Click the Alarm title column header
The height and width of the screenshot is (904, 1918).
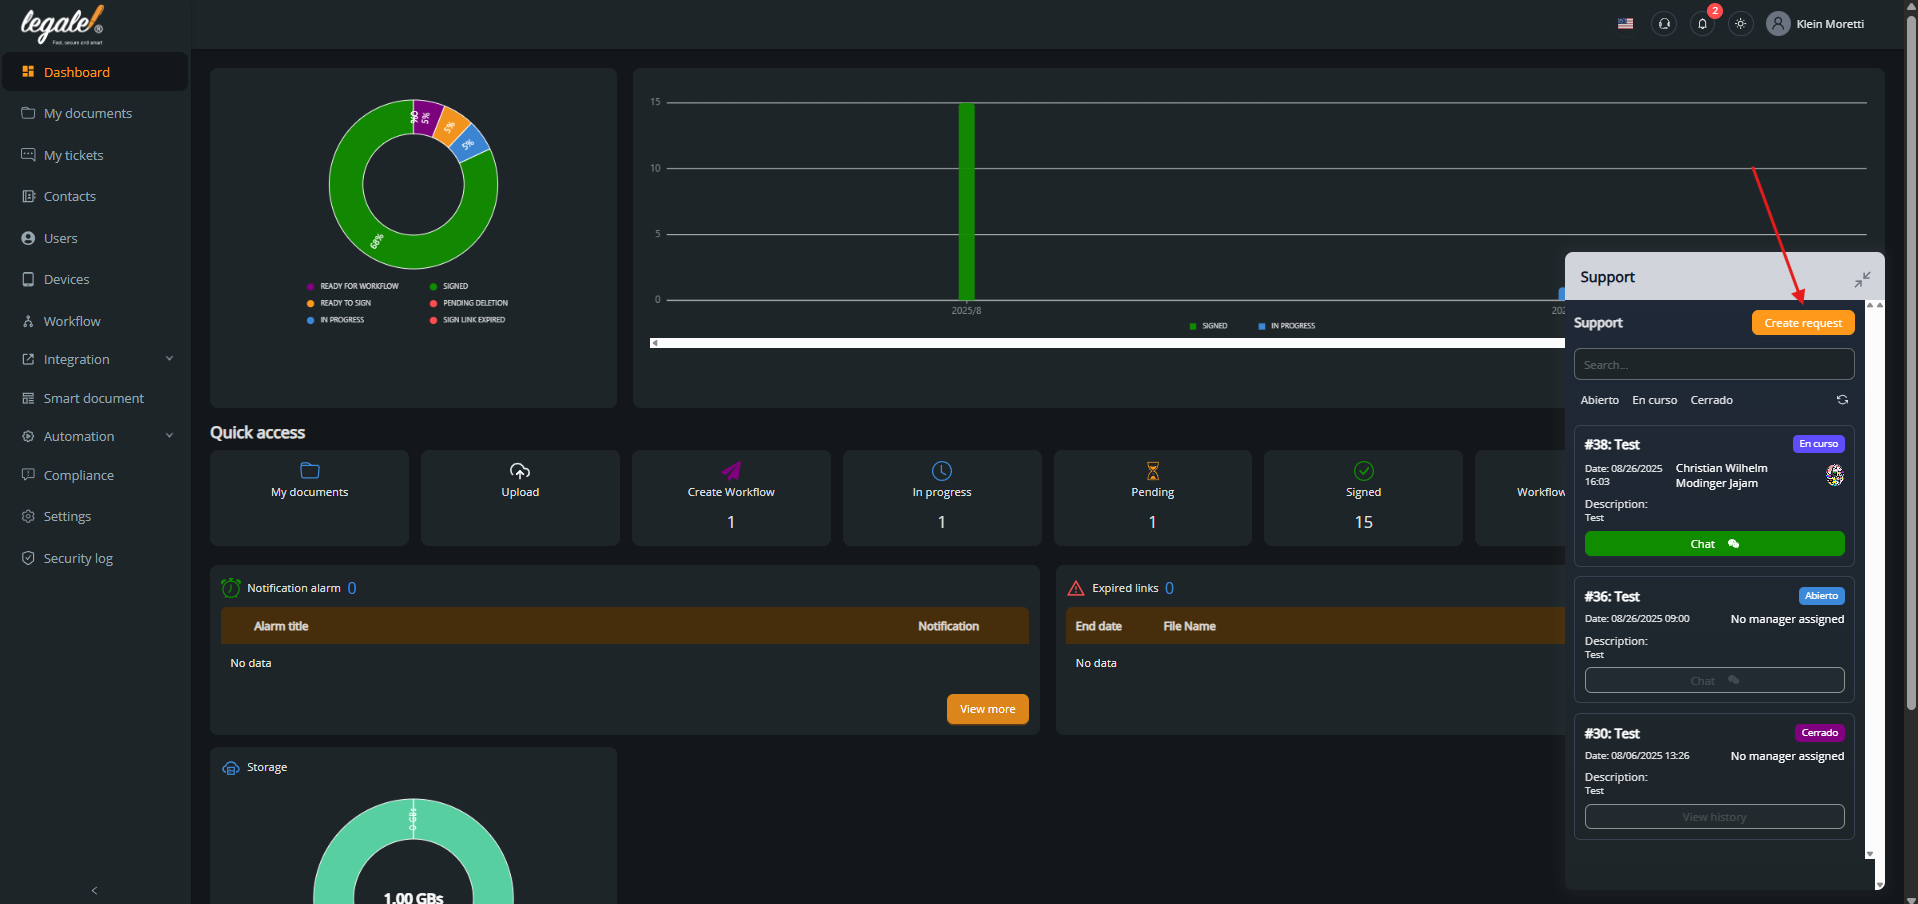(281, 626)
